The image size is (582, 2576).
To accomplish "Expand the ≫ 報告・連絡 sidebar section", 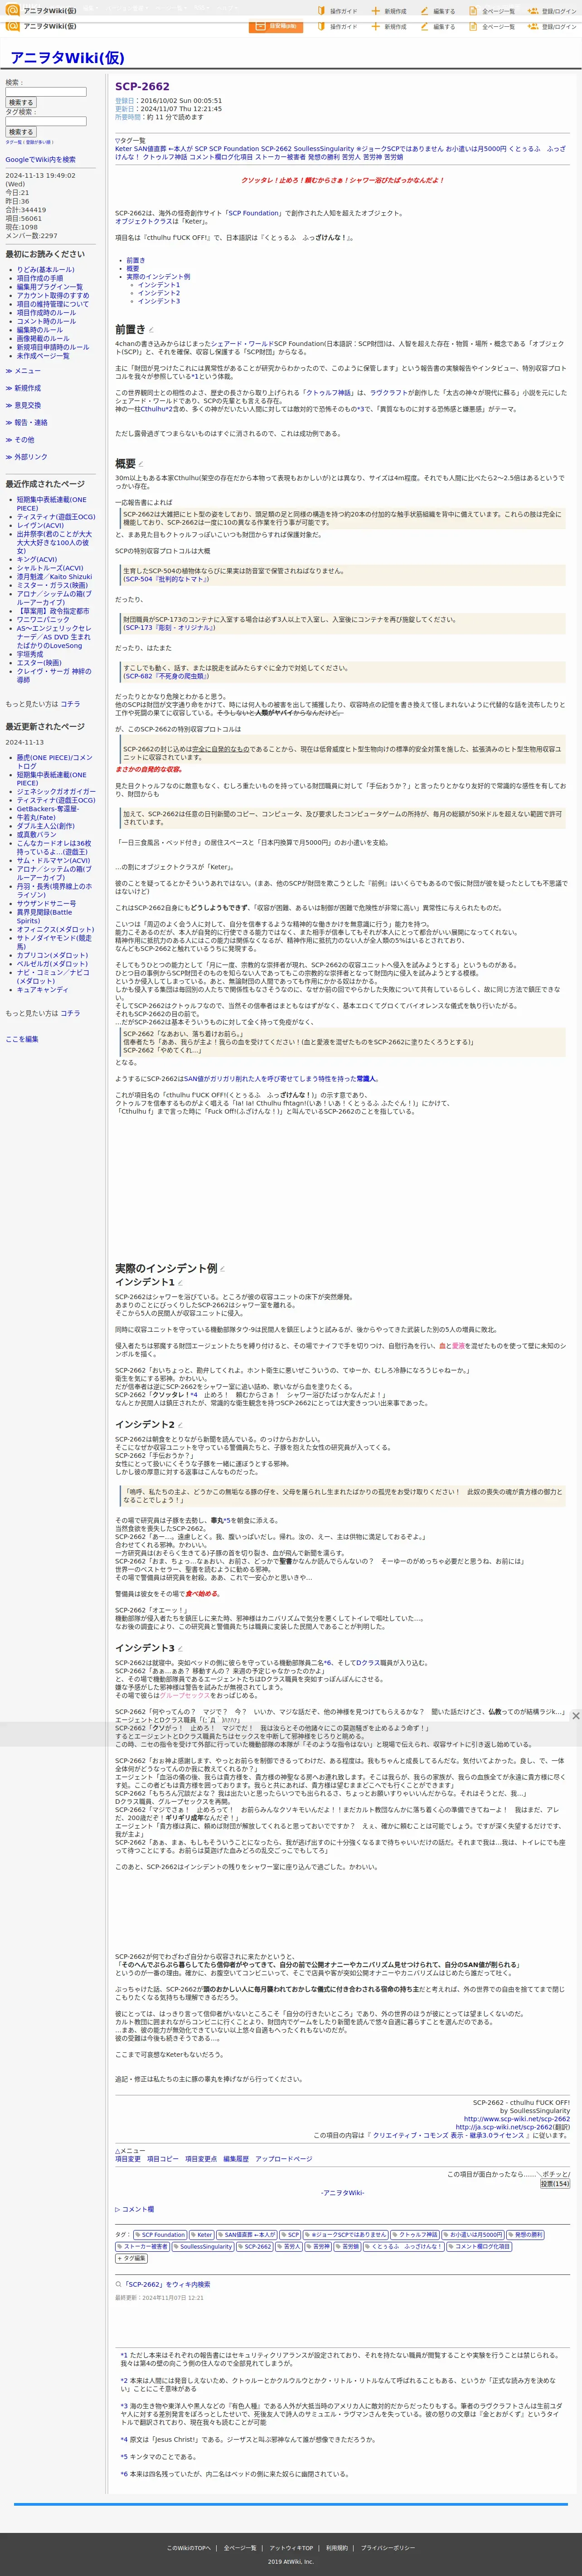I will coord(26,422).
